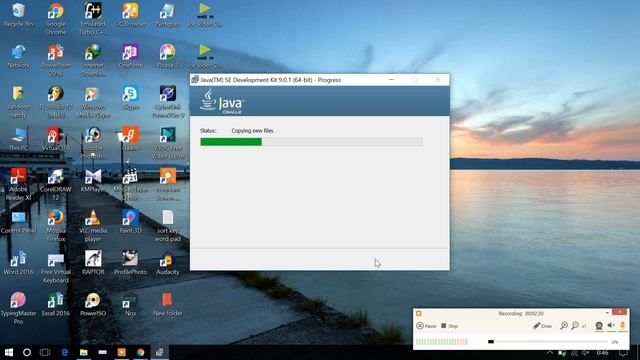
Task: Toggle the microphone in the recorder
Action: click(x=623, y=325)
